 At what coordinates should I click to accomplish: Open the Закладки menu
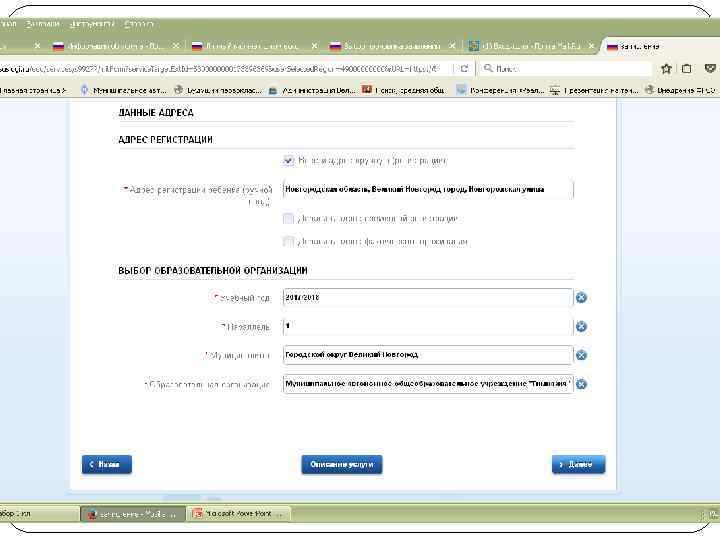[x=43, y=24]
